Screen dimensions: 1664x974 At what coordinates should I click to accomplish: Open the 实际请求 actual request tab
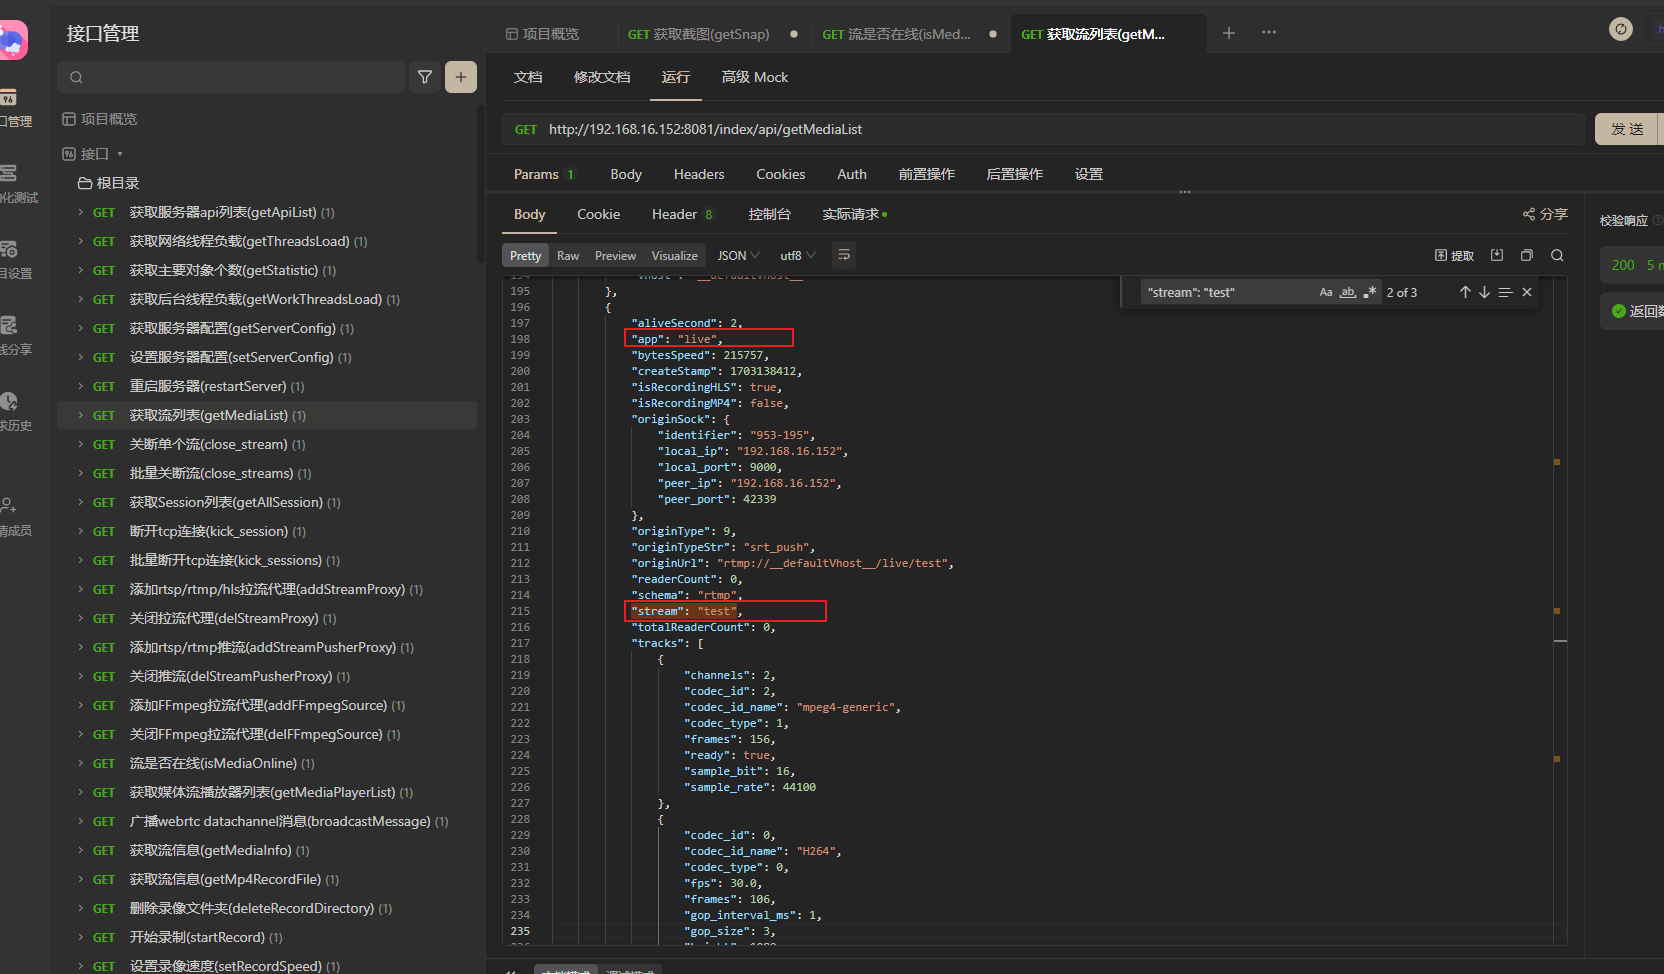(854, 214)
